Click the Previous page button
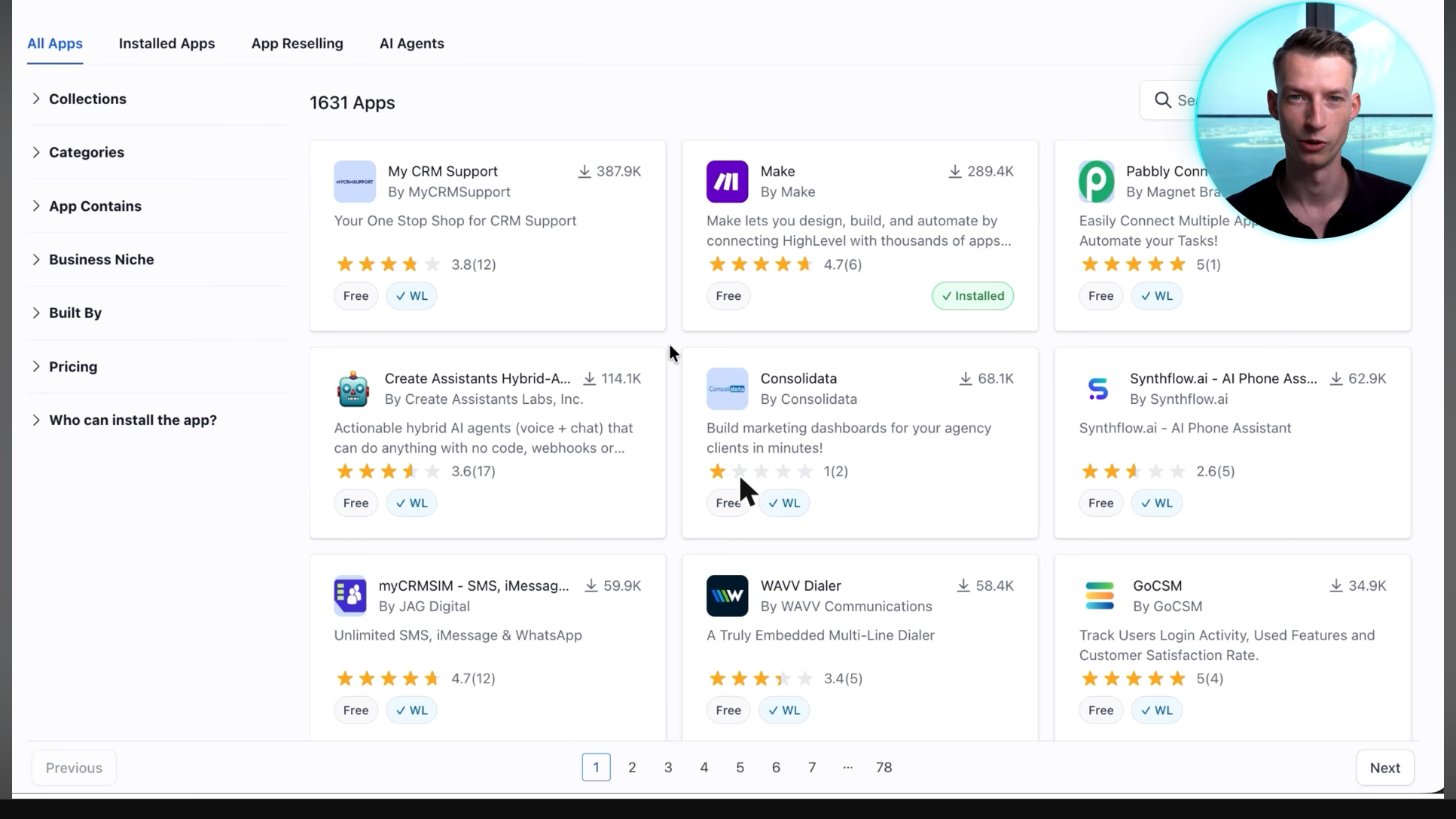 click(74, 768)
